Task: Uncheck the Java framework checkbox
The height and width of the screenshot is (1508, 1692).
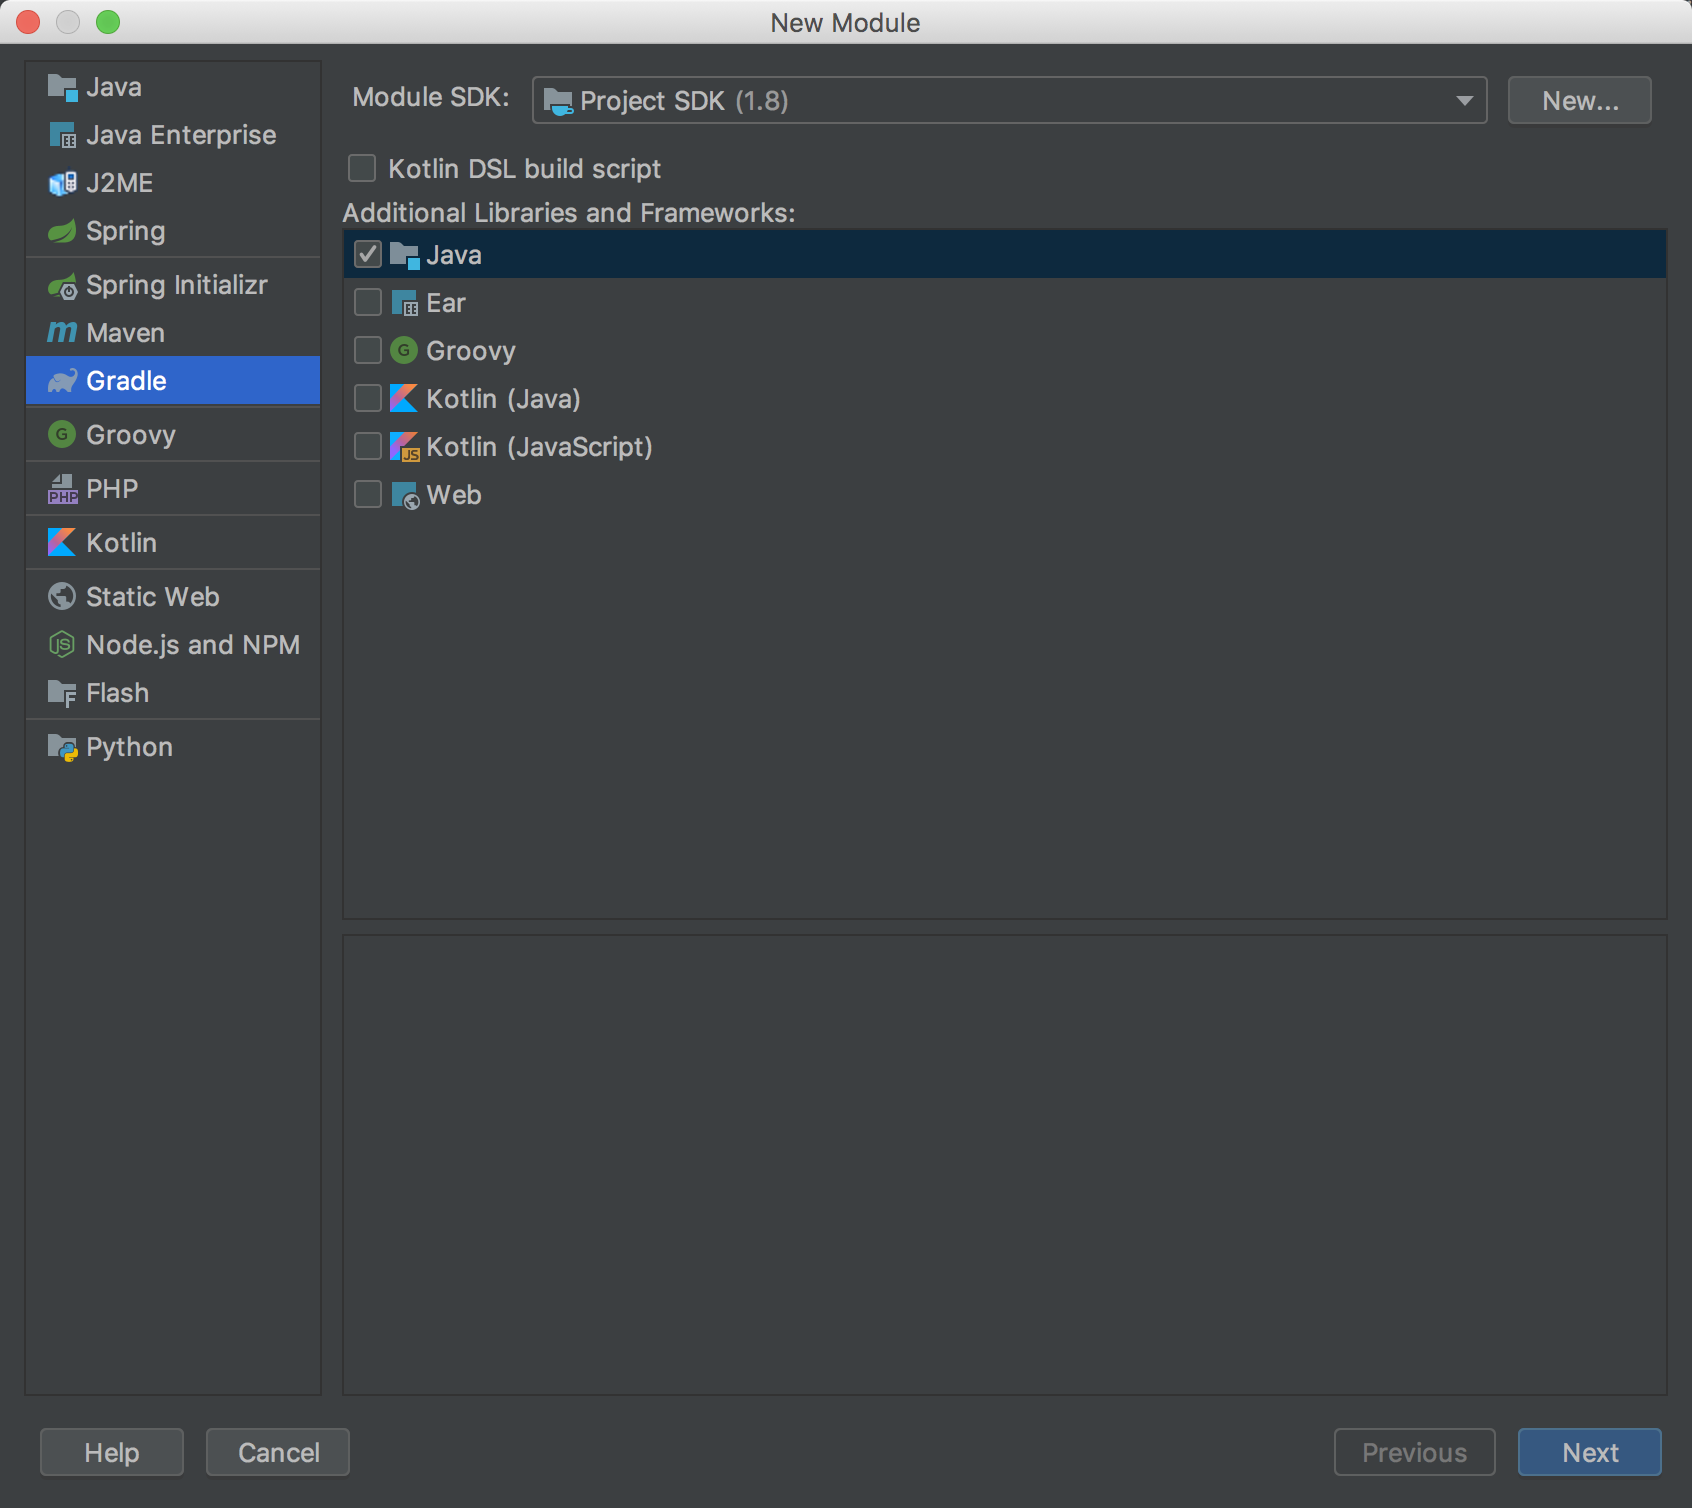Action: click(368, 254)
